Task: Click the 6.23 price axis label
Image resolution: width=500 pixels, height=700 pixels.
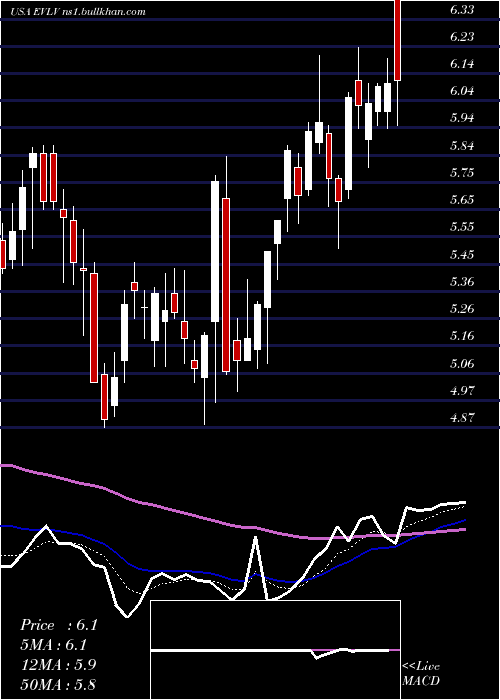Action: tap(462, 37)
